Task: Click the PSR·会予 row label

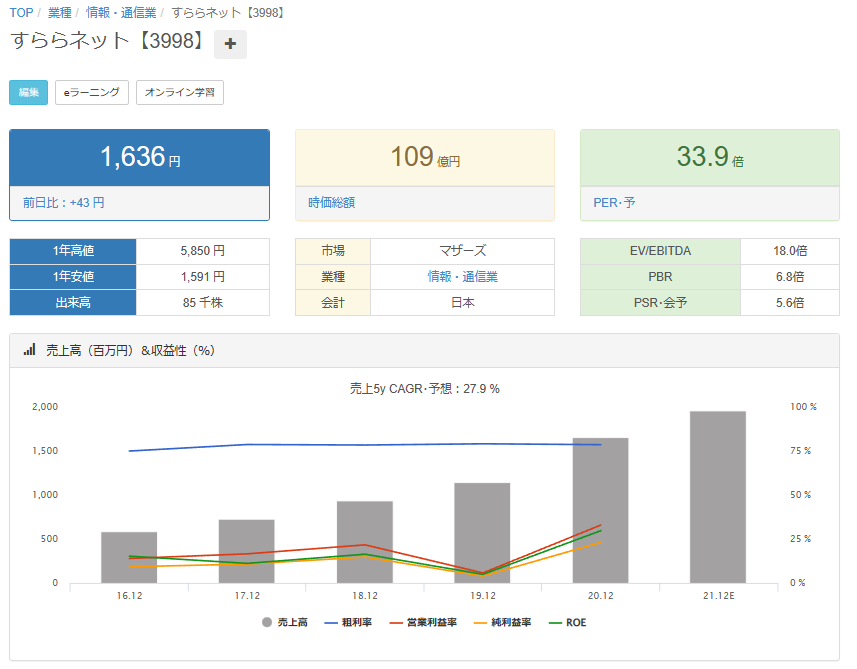Action: (660, 302)
